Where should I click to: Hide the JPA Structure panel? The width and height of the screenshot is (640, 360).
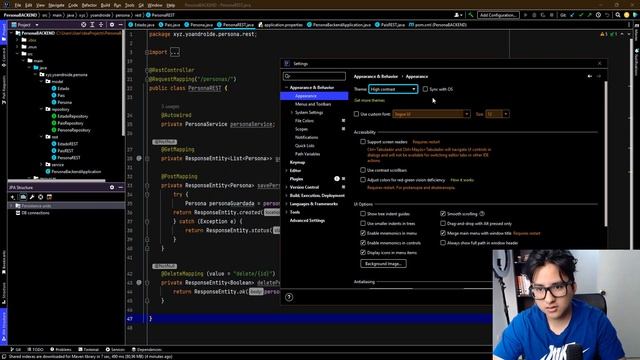[120, 187]
